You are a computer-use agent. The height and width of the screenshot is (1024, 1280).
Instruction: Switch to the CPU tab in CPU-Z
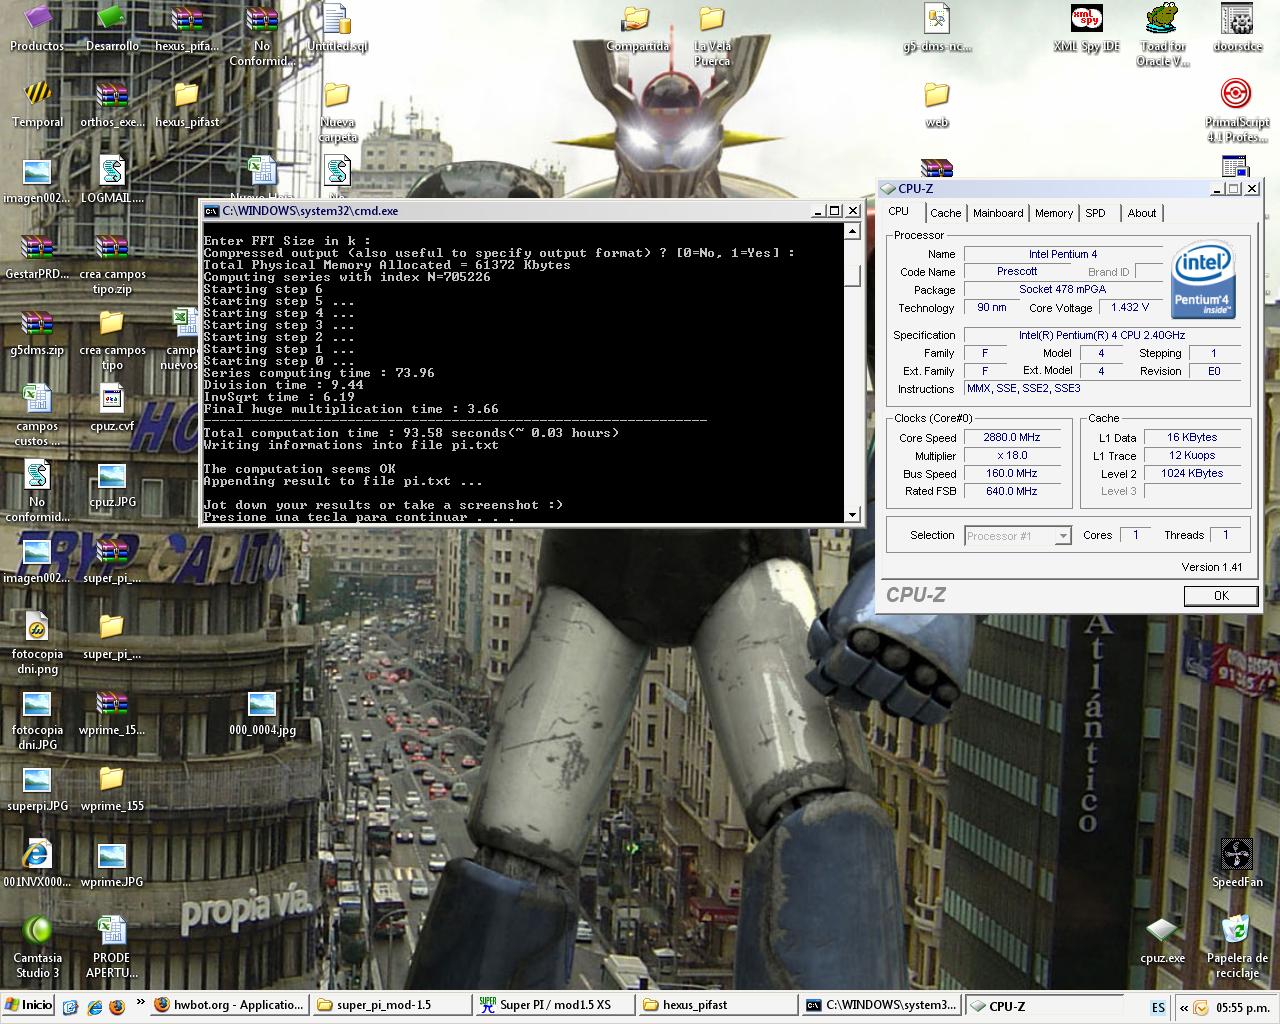pyautogui.click(x=899, y=212)
